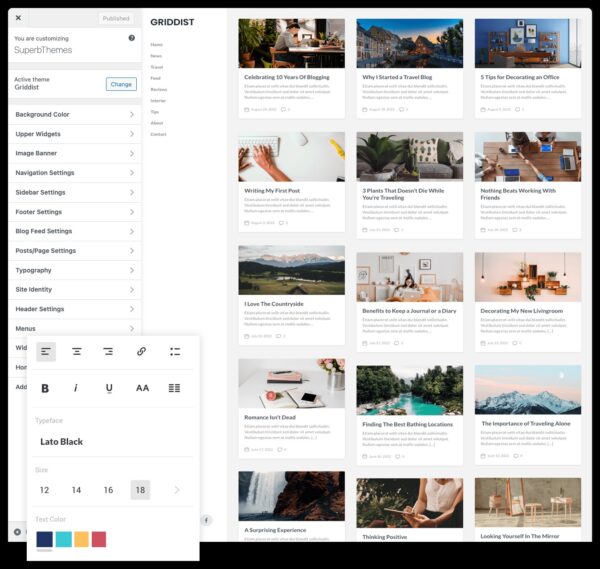
Task: Toggle bold formatting
Action: [45, 388]
